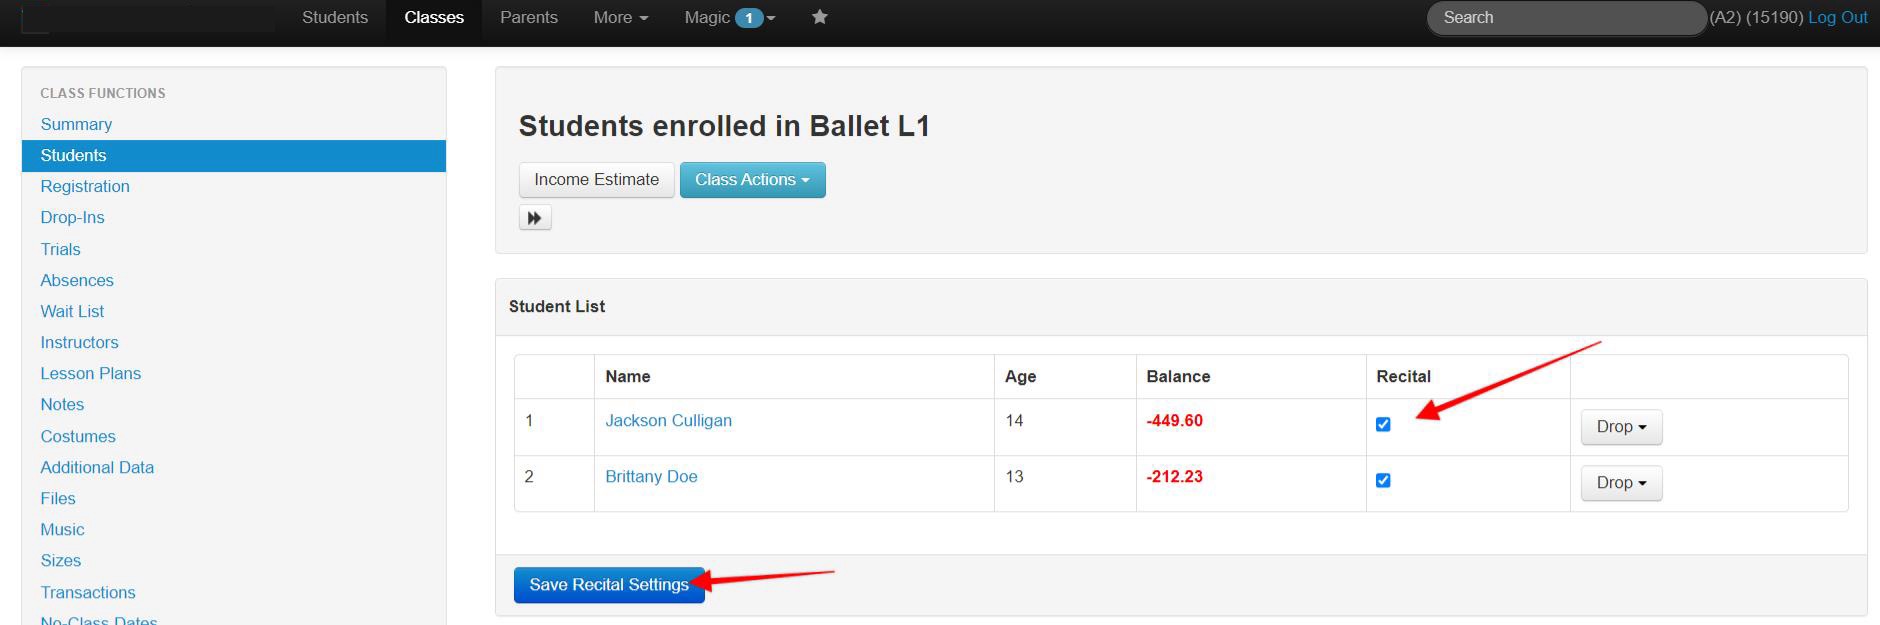Open Jackson Culligan's student profile link

coord(668,420)
